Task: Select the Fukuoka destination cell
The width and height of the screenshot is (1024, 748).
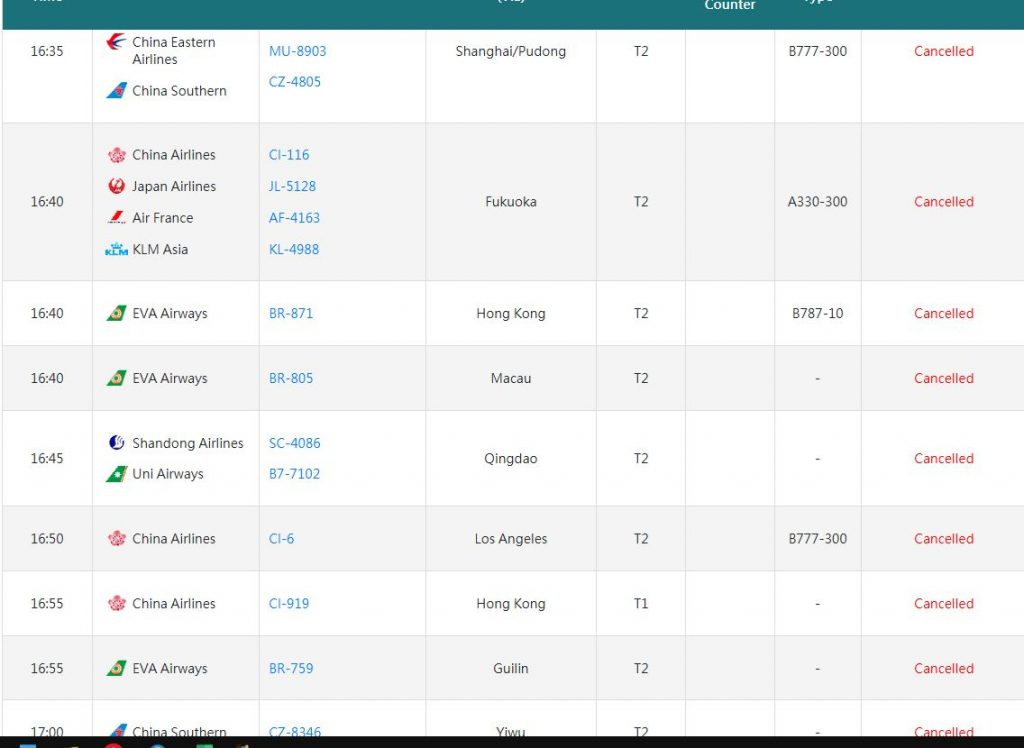Action: pyautogui.click(x=511, y=202)
